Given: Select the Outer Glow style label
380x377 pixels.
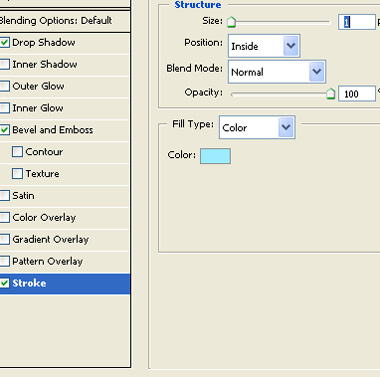Looking at the screenshot, I should 38,86.
